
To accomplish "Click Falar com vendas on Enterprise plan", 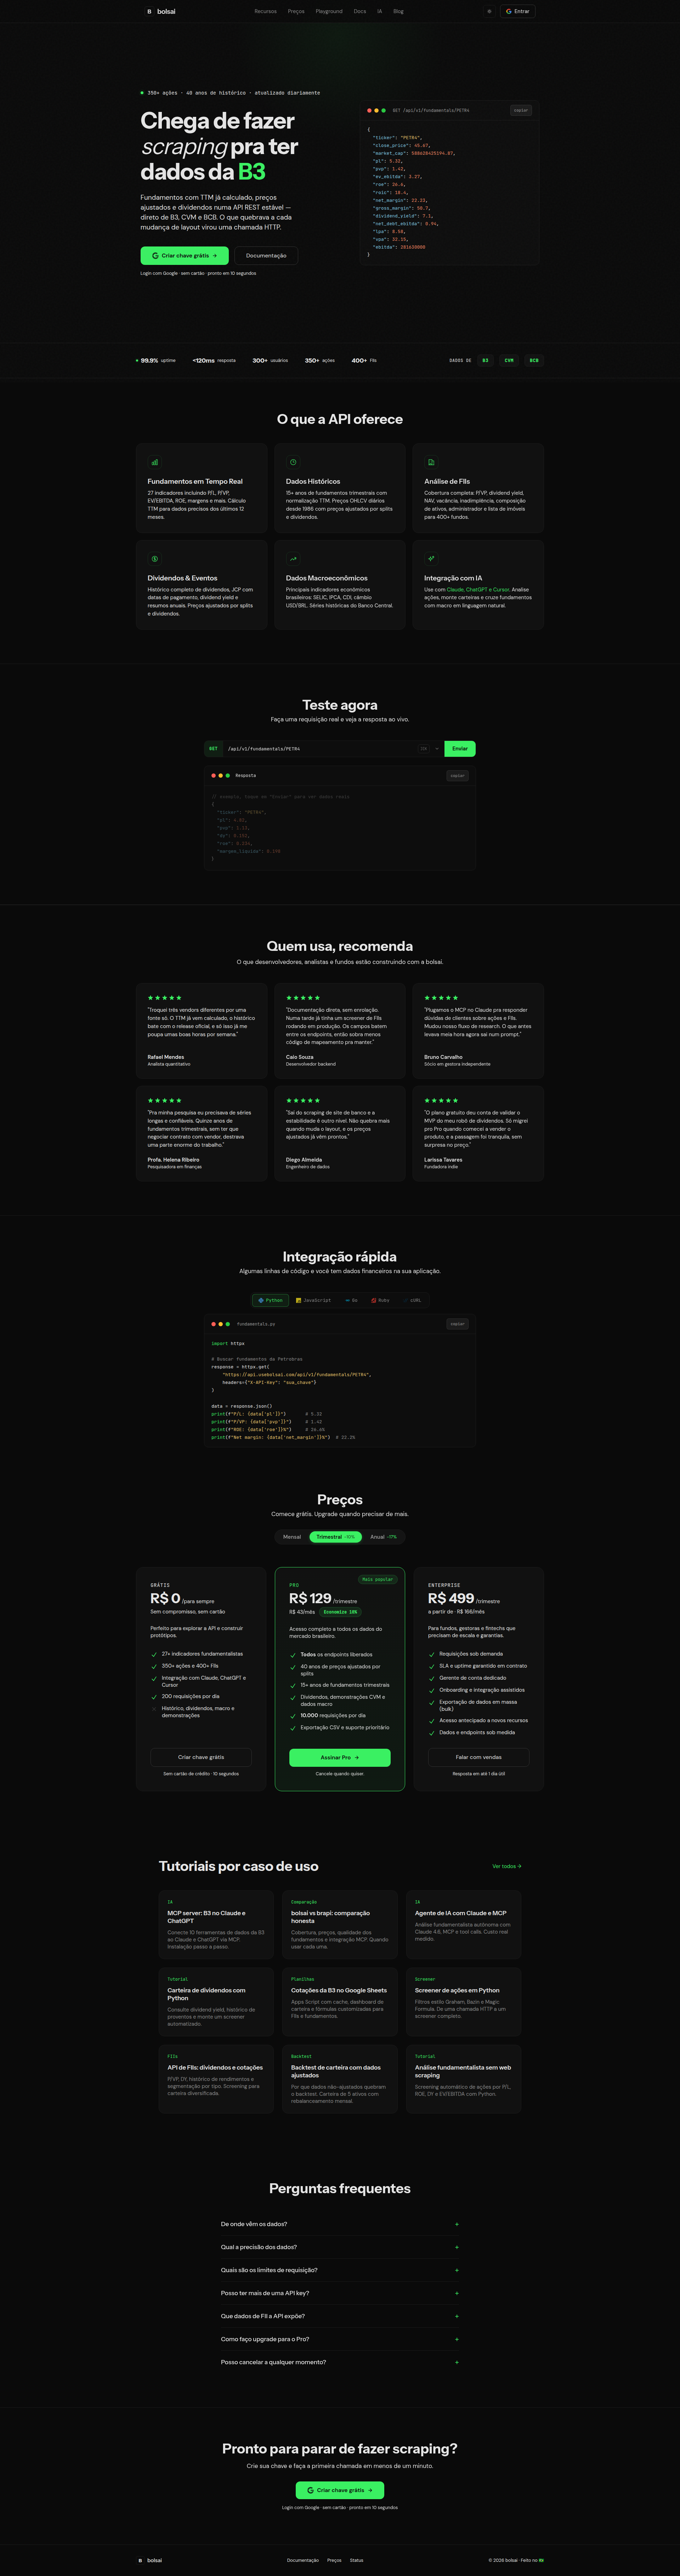I will click(479, 1757).
